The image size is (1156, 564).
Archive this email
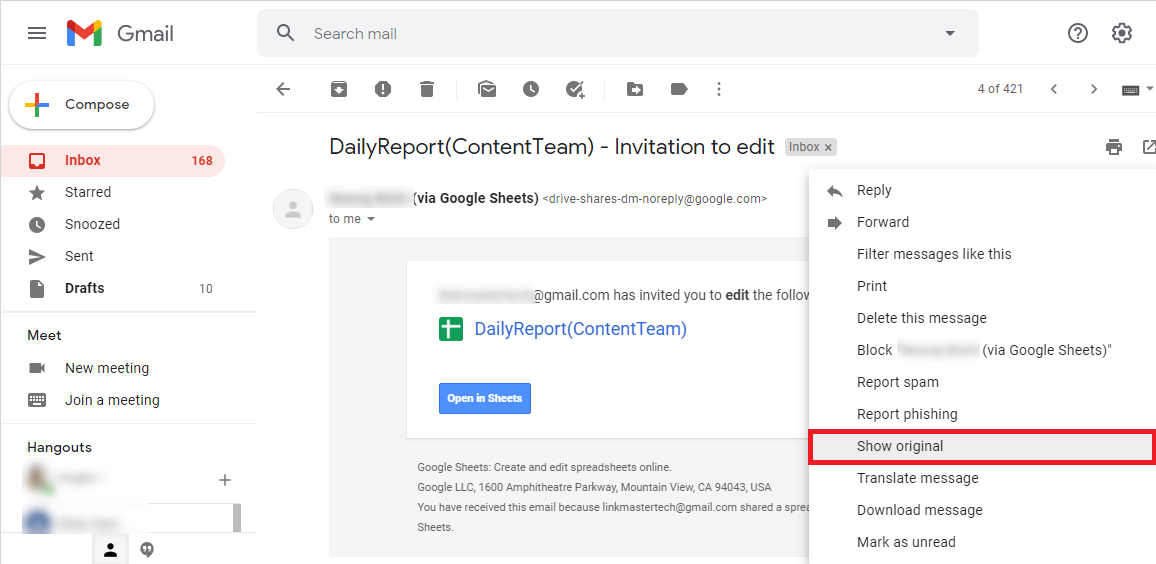click(x=338, y=89)
